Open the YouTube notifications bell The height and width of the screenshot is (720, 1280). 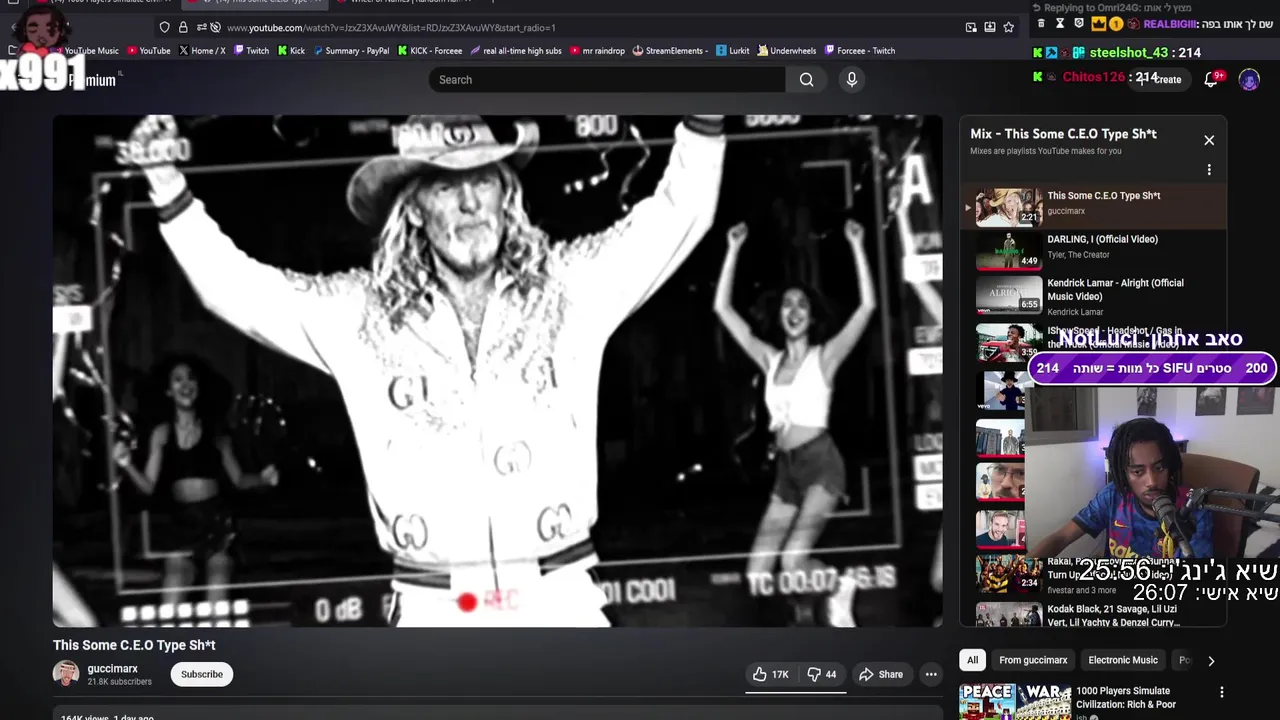pos(1212,80)
